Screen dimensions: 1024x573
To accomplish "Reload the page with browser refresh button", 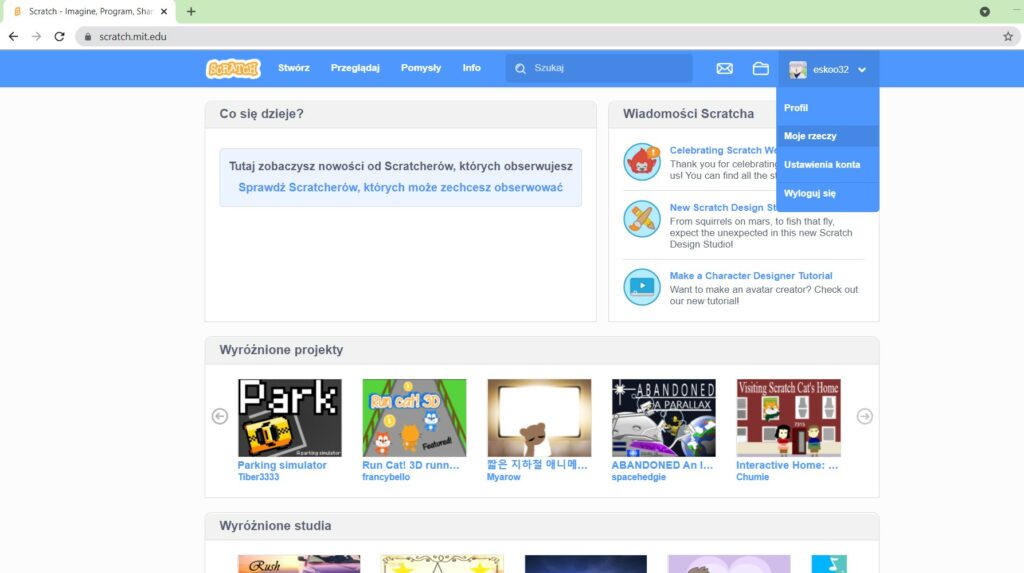I will click(x=59, y=36).
